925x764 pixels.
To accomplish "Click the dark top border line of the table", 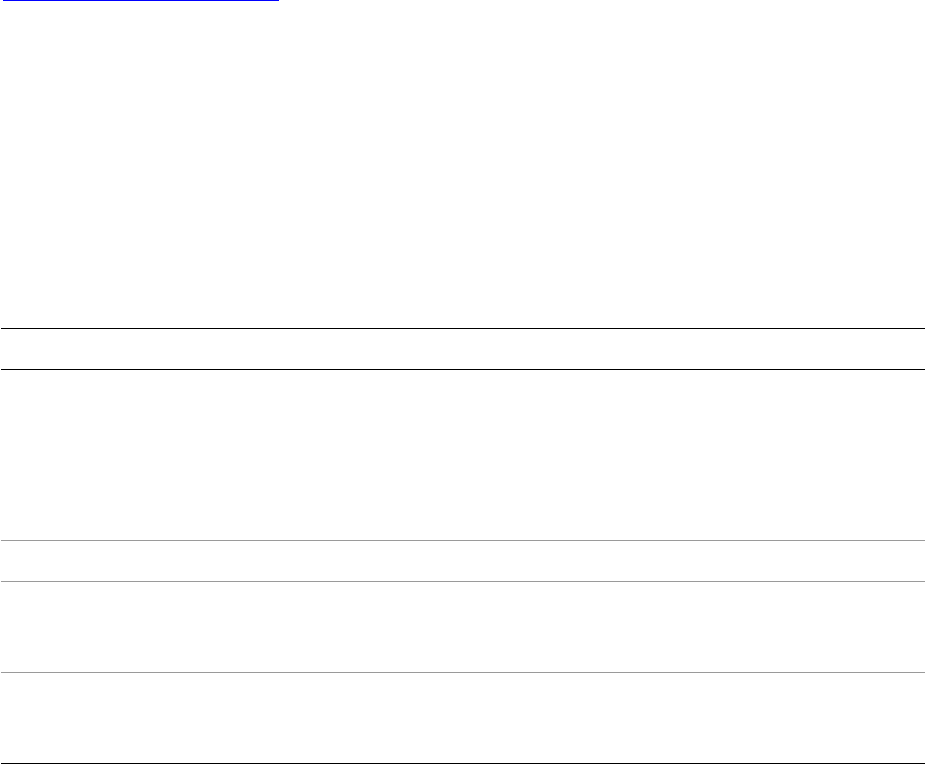I will pos(462,329).
